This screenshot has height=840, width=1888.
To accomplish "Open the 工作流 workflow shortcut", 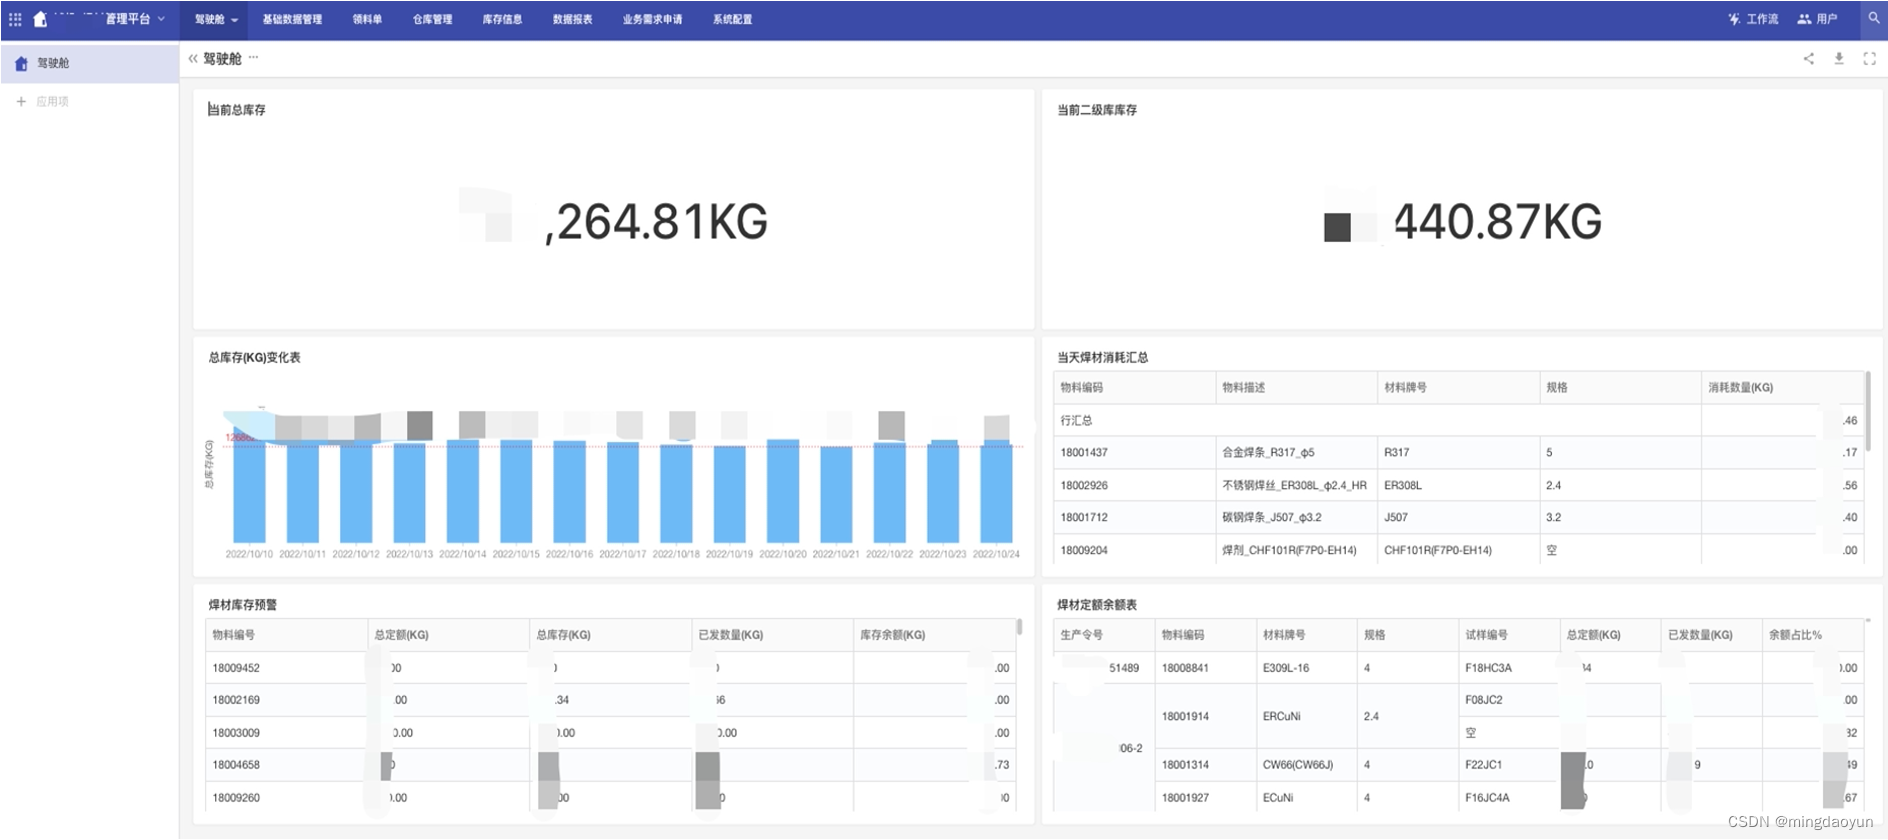I will pyautogui.click(x=1753, y=19).
